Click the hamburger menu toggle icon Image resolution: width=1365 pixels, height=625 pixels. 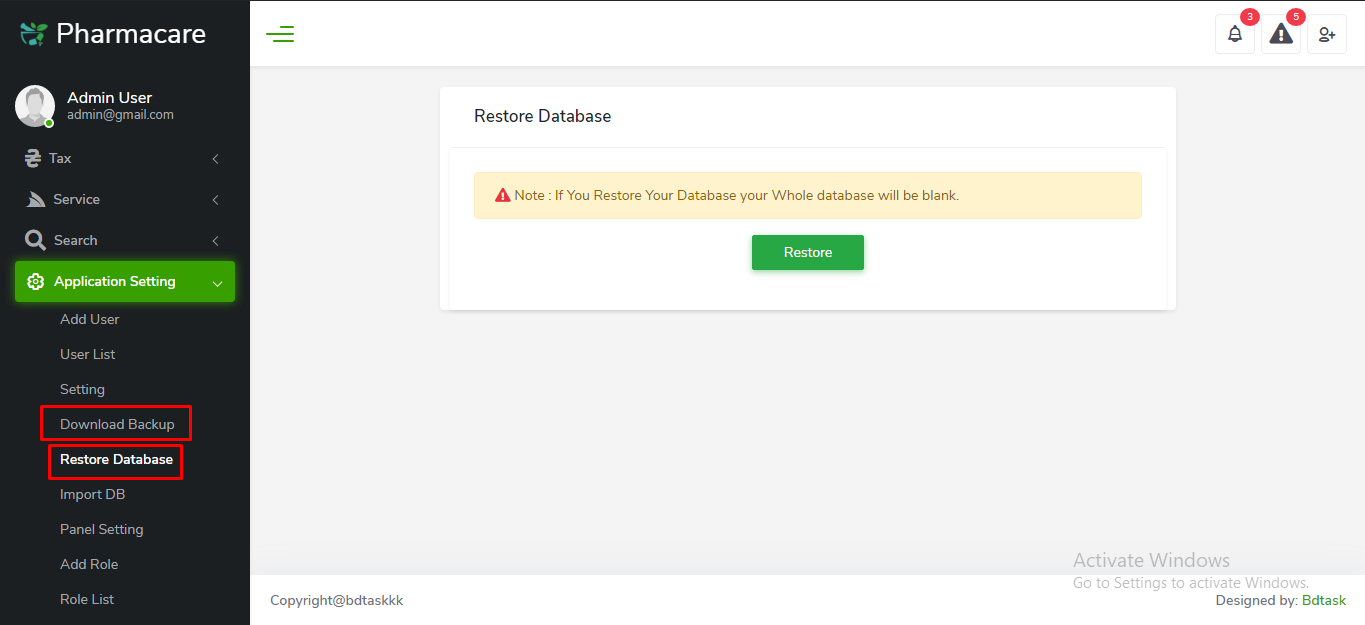click(x=280, y=33)
